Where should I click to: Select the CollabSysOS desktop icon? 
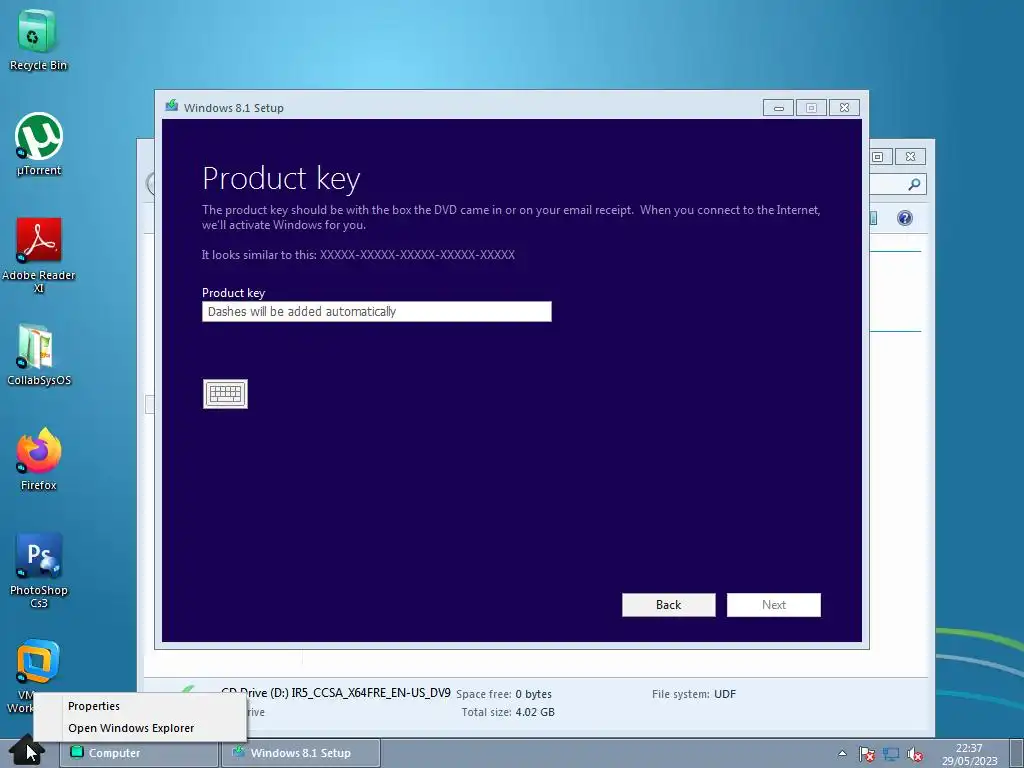point(39,355)
